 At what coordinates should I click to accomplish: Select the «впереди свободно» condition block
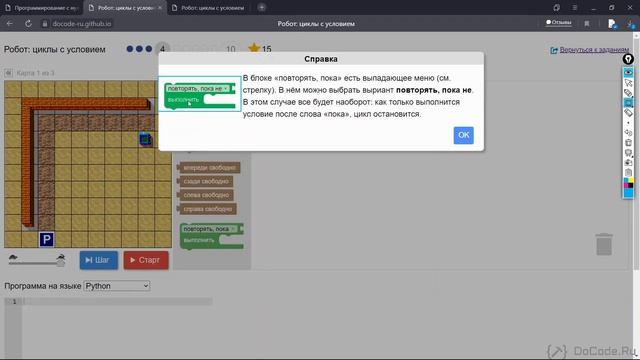click(209, 168)
